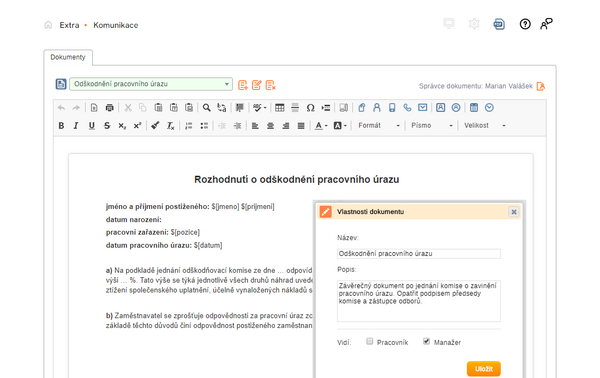The height and width of the screenshot is (378, 600).
Task: Apply bold formatting
Action: point(61,125)
